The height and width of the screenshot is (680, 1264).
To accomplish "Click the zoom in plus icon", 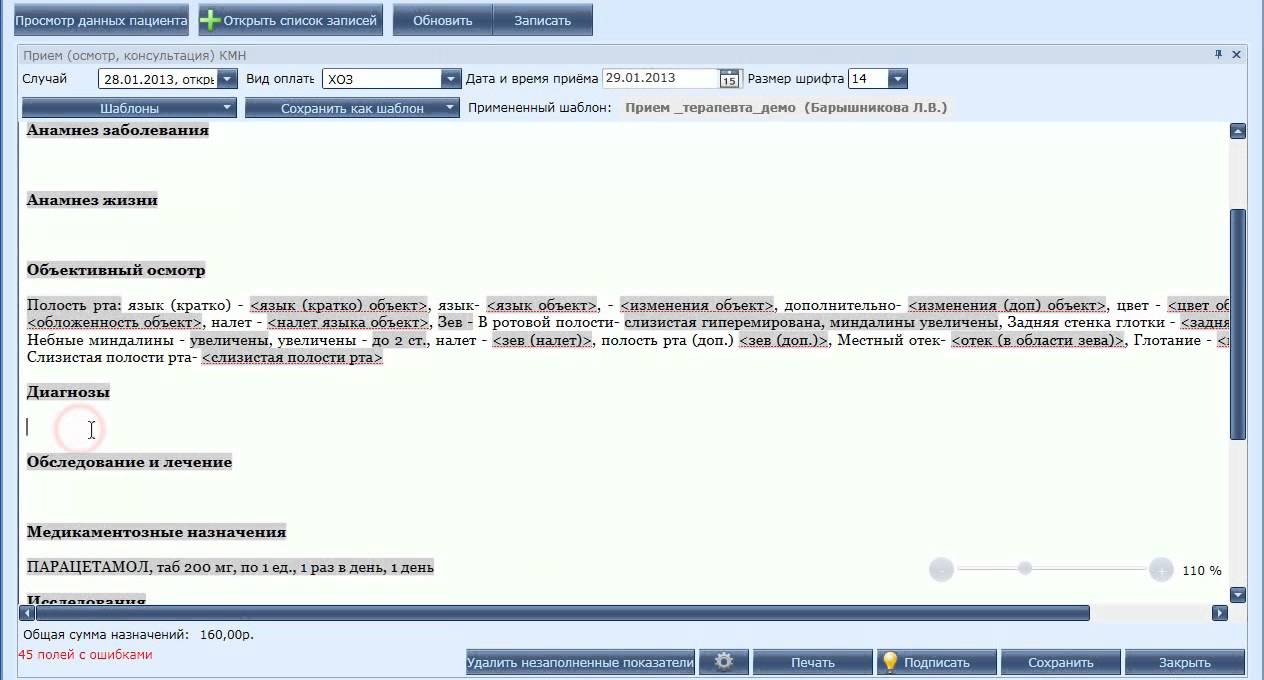I will tap(1160, 570).
